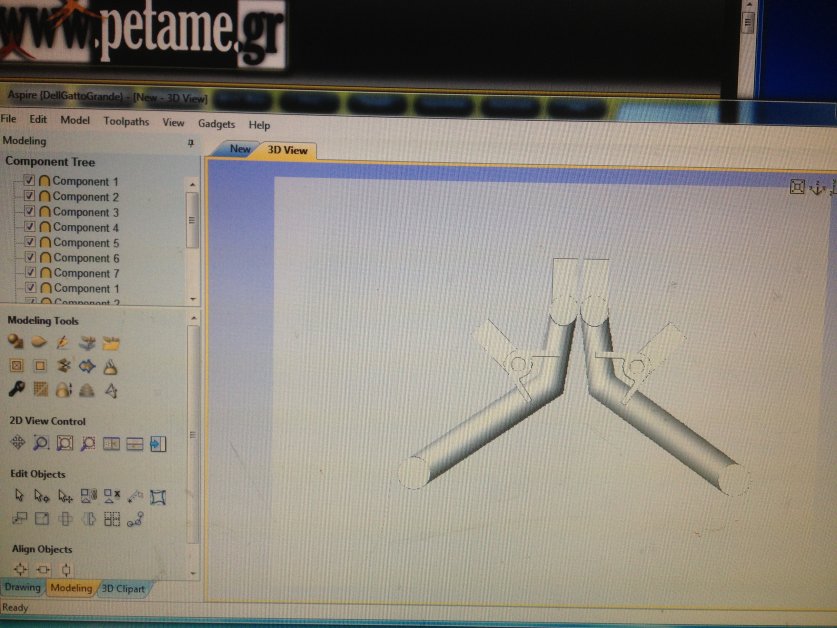Disable the Component 6 checkbox

(x=30, y=258)
